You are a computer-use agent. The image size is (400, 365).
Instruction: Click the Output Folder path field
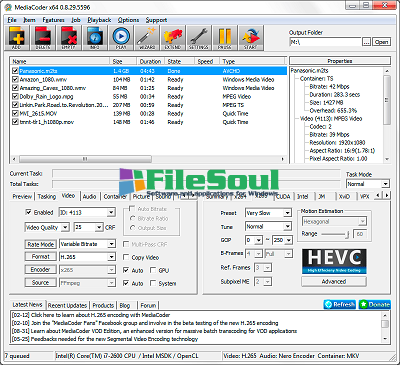(x=326, y=42)
